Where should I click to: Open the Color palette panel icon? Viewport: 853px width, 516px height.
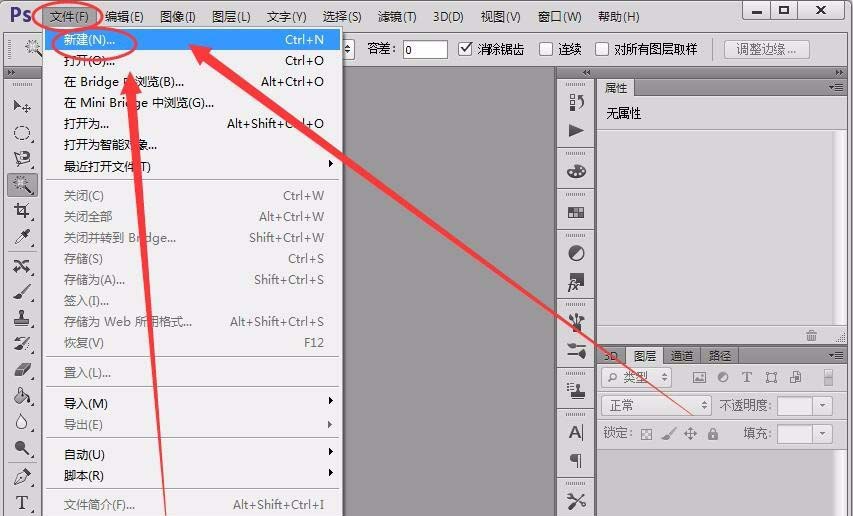pyautogui.click(x=576, y=172)
